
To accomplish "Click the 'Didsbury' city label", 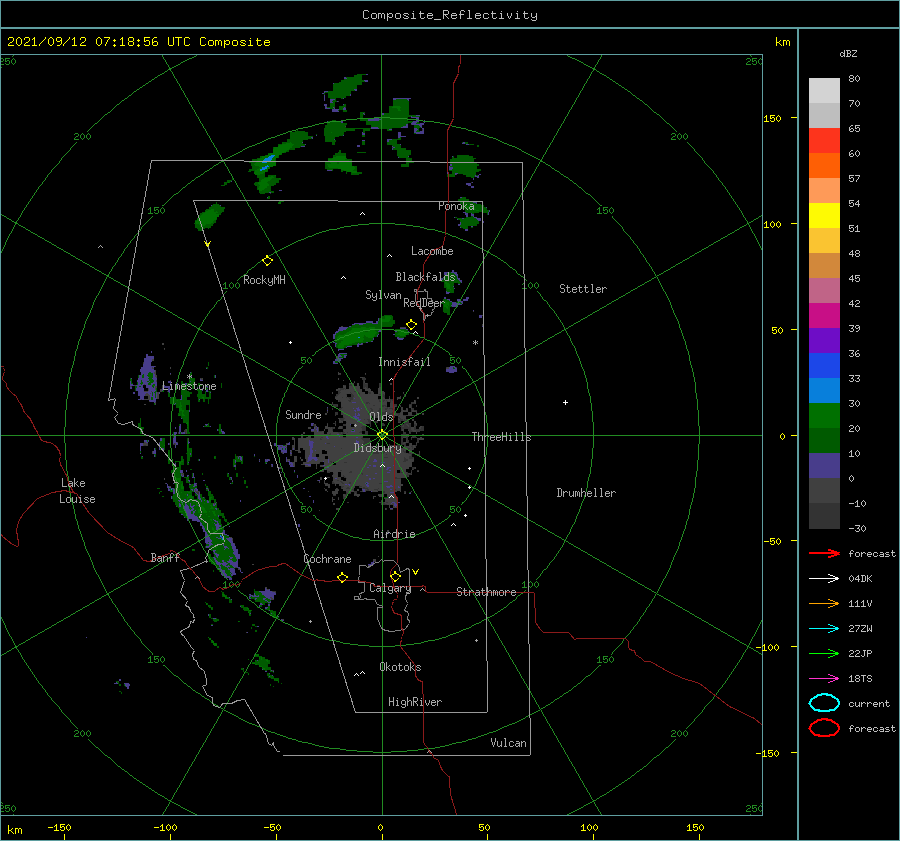I will pyautogui.click(x=377, y=448).
